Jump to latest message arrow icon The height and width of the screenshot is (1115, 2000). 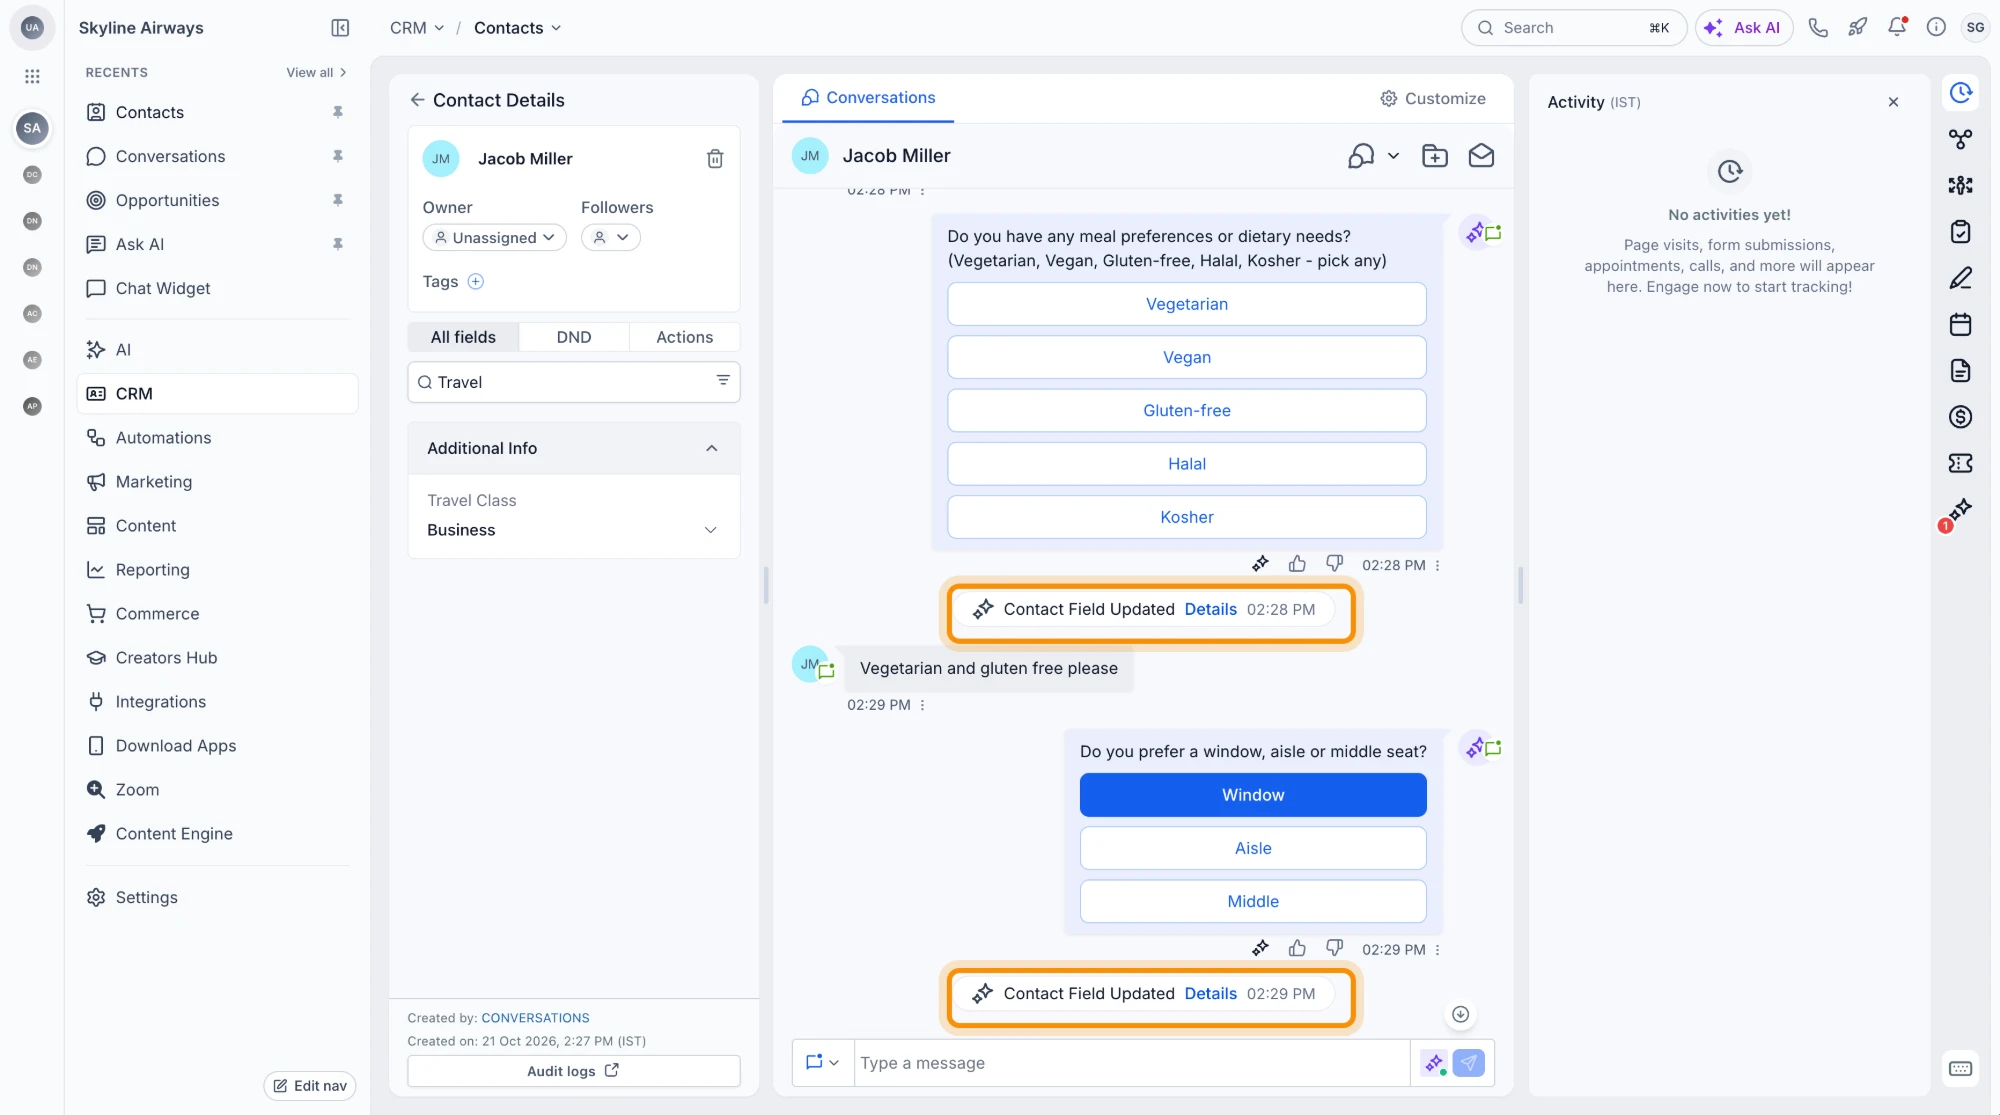1460,1014
